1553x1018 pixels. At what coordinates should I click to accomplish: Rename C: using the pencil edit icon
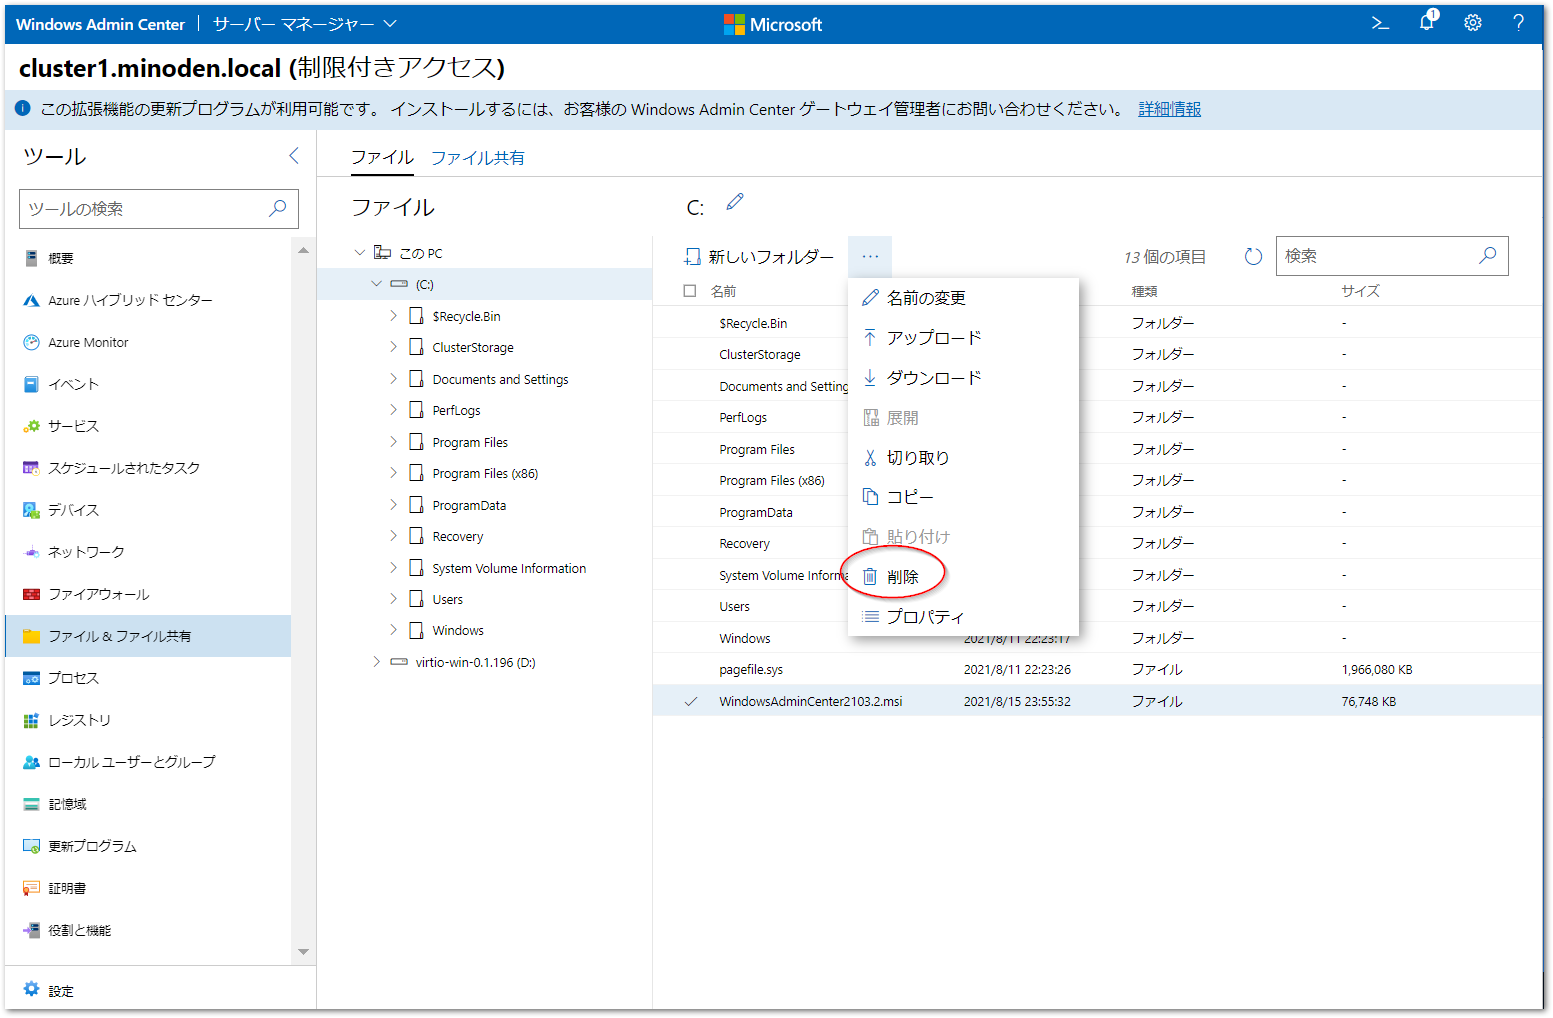(x=735, y=202)
